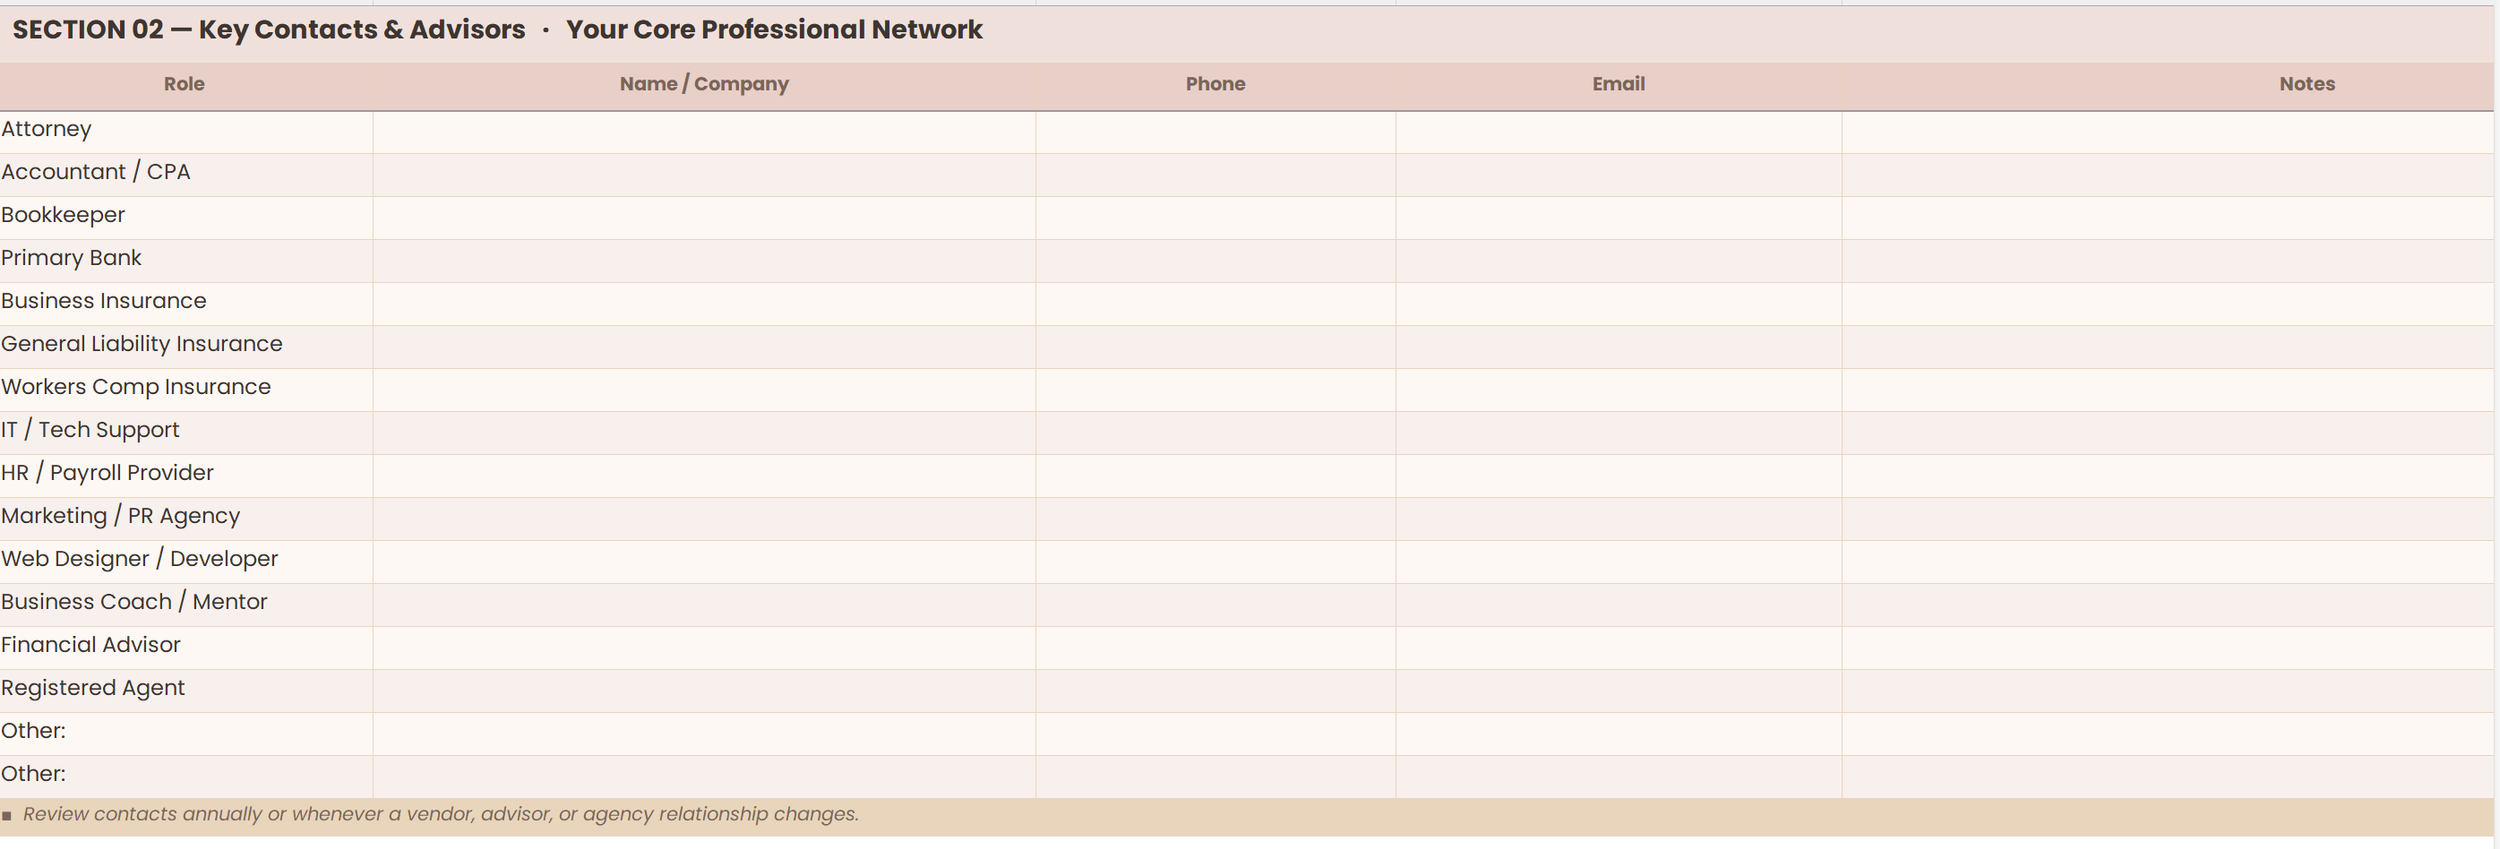Click the Name / Company cell for Business Insurance

704,304
